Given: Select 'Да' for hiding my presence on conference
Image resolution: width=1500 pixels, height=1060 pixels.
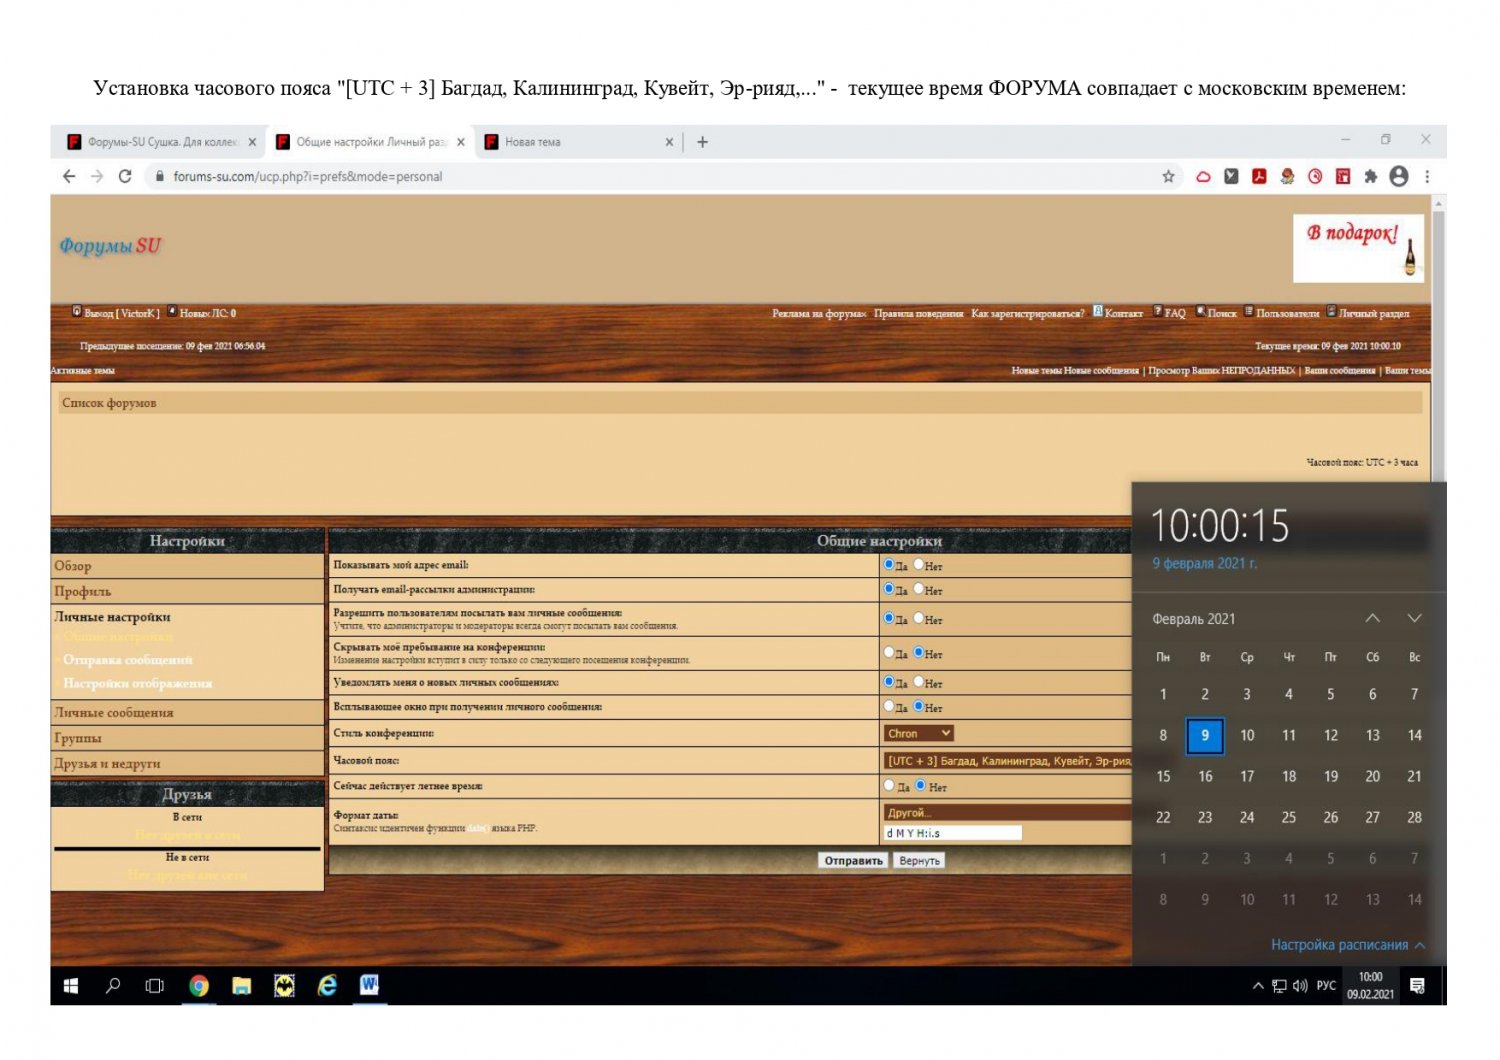Looking at the screenshot, I should [888, 653].
